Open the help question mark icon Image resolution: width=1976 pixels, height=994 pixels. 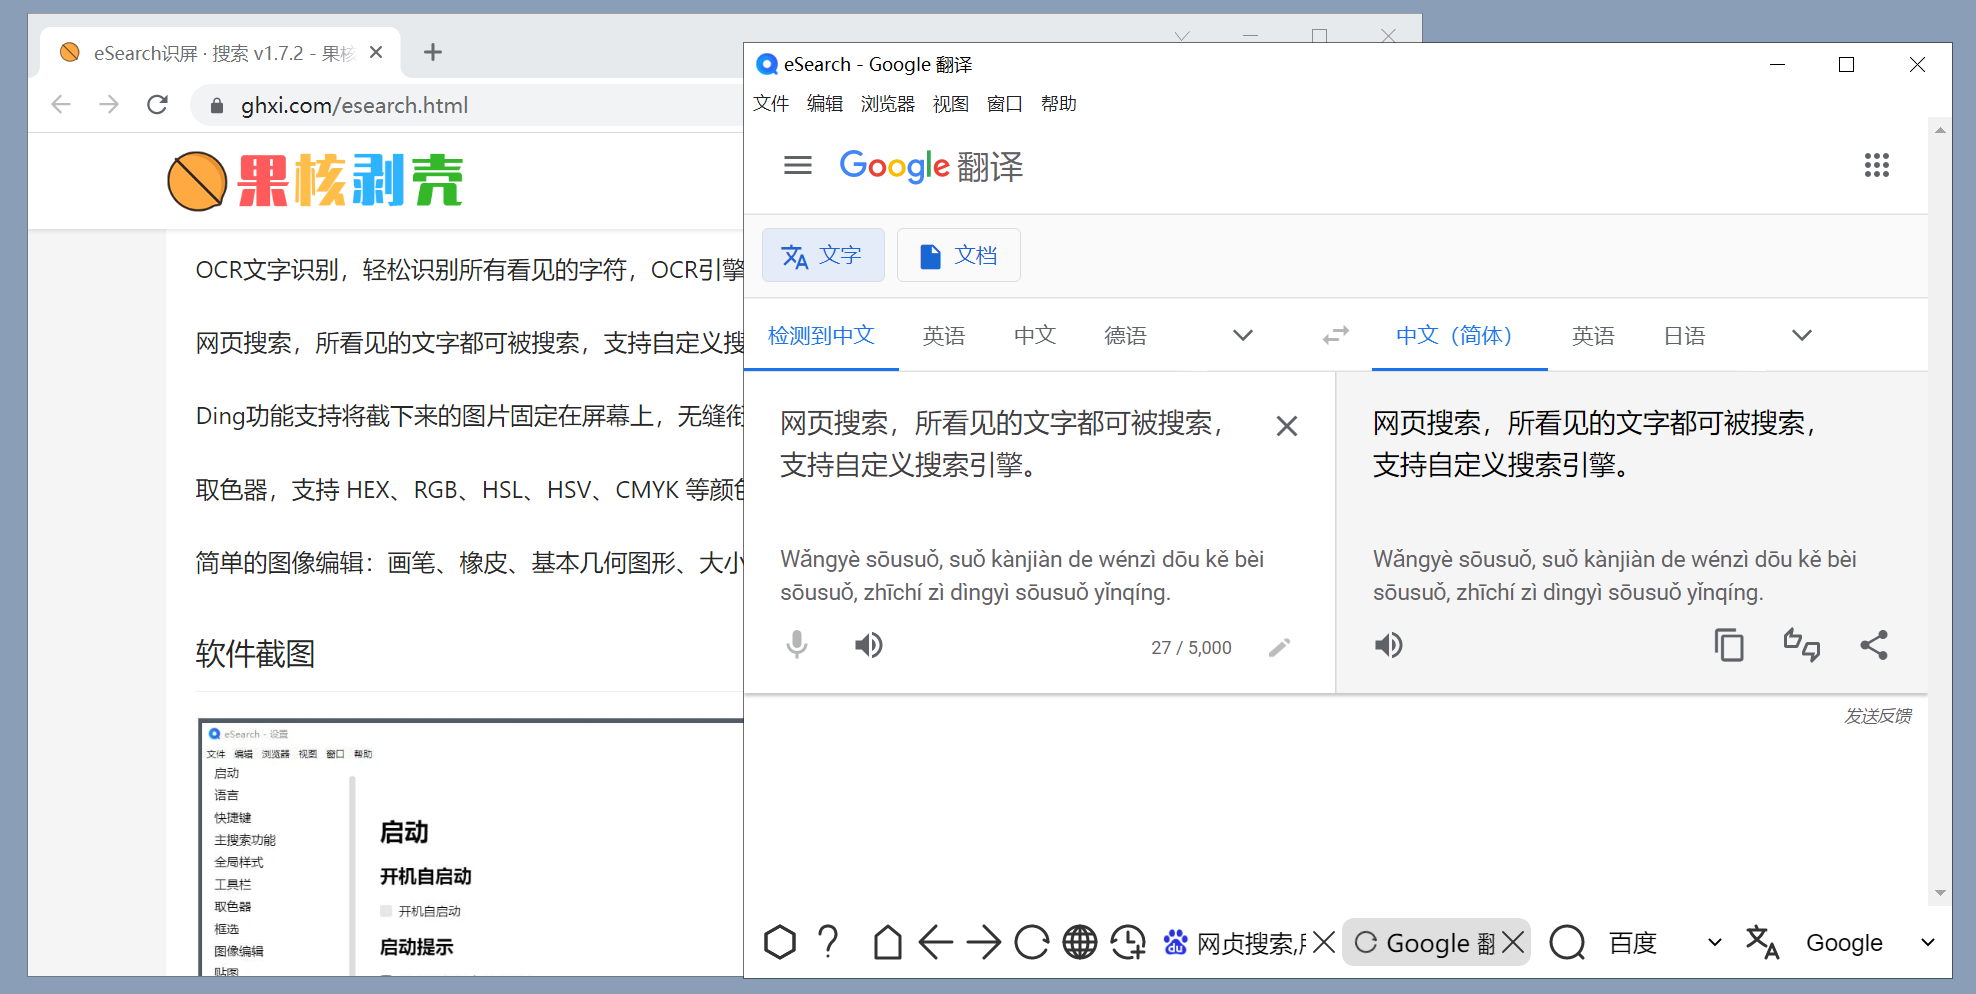pyautogui.click(x=827, y=942)
